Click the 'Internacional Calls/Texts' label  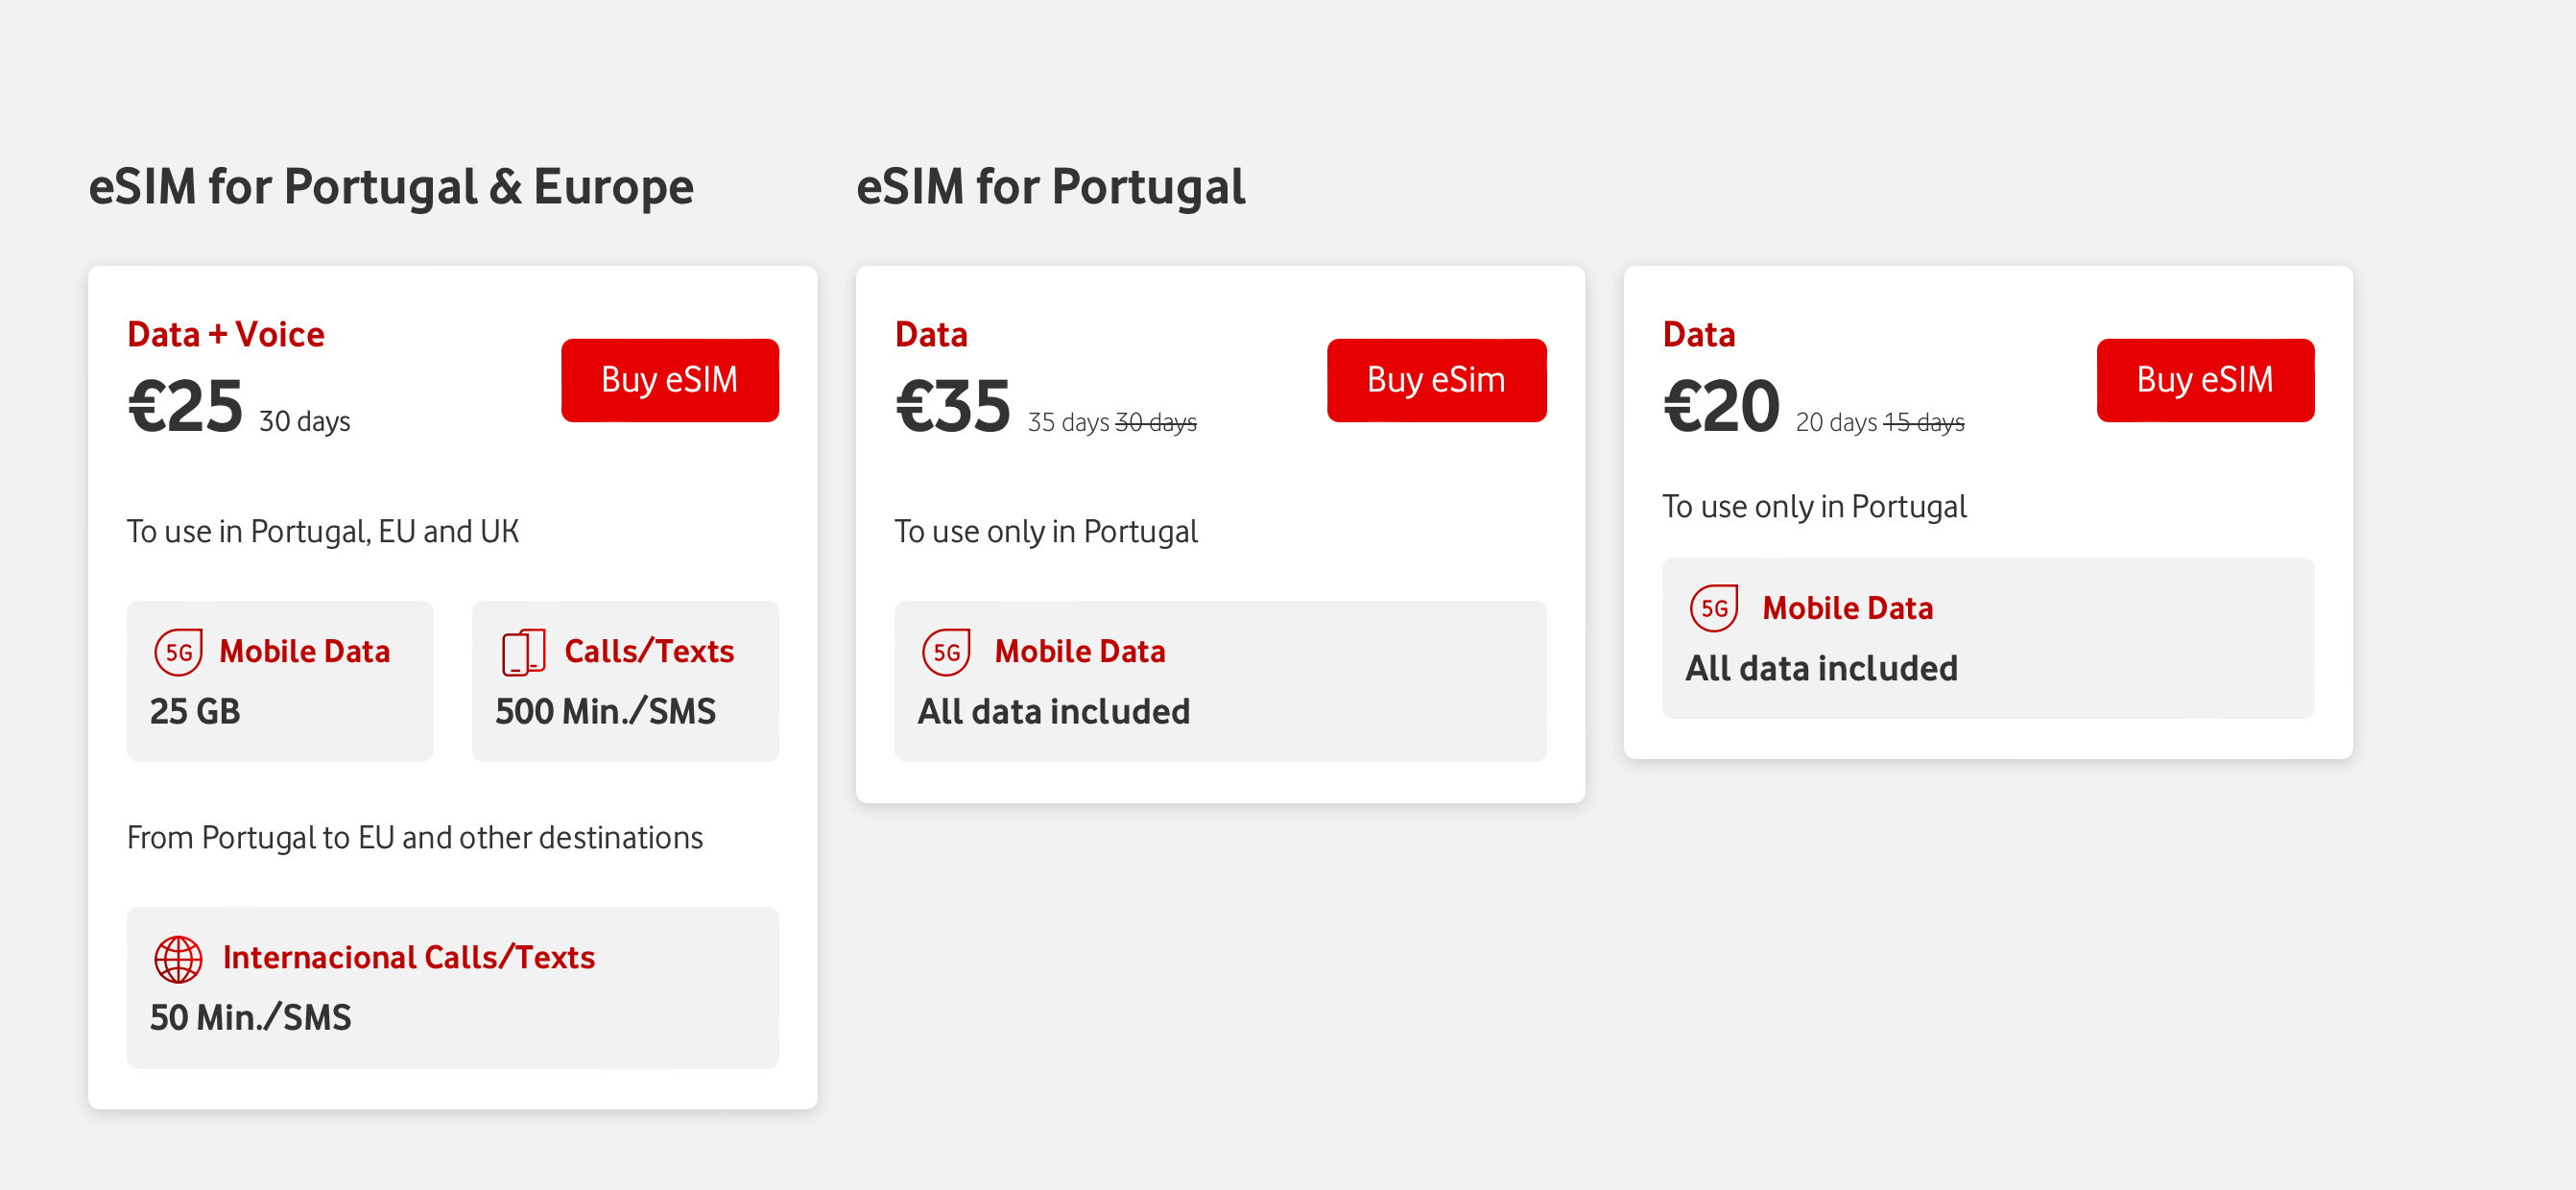point(408,957)
